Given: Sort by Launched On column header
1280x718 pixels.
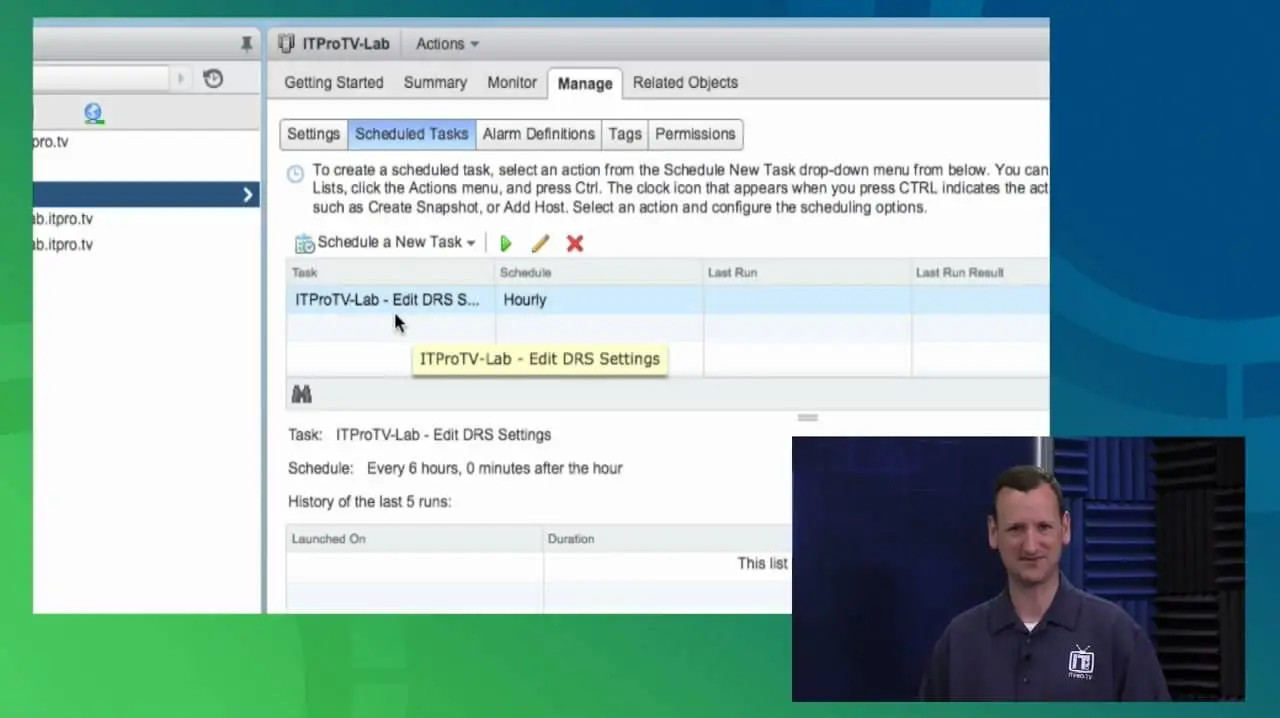Looking at the screenshot, I should pyautogui.click(x=414, y=539).
